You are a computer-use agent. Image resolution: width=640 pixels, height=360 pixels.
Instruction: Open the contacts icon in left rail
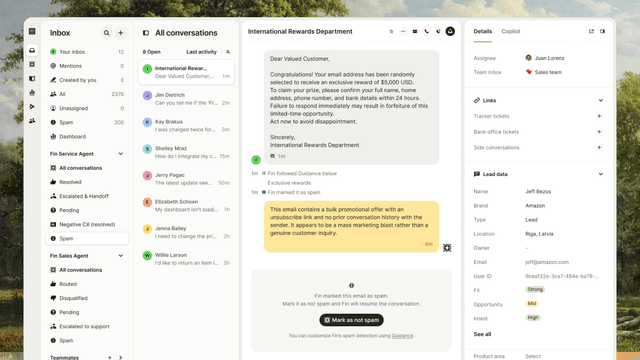click(32, 121)
